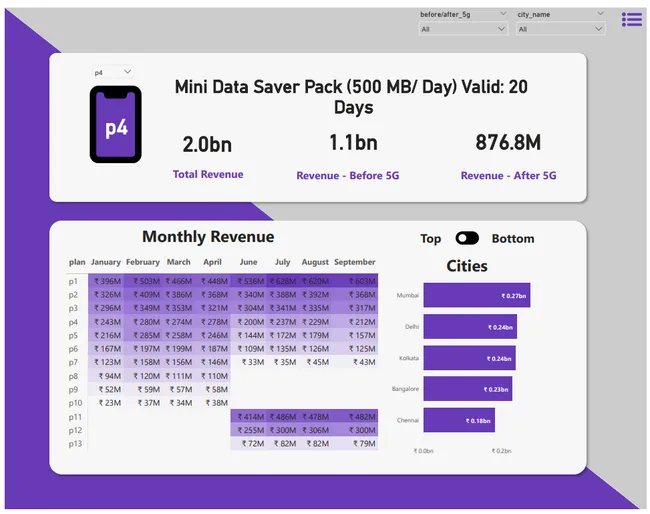Open the city_name All dropdown
The width and height of the screenshot is (650, 514).
[x=560, y=29]
